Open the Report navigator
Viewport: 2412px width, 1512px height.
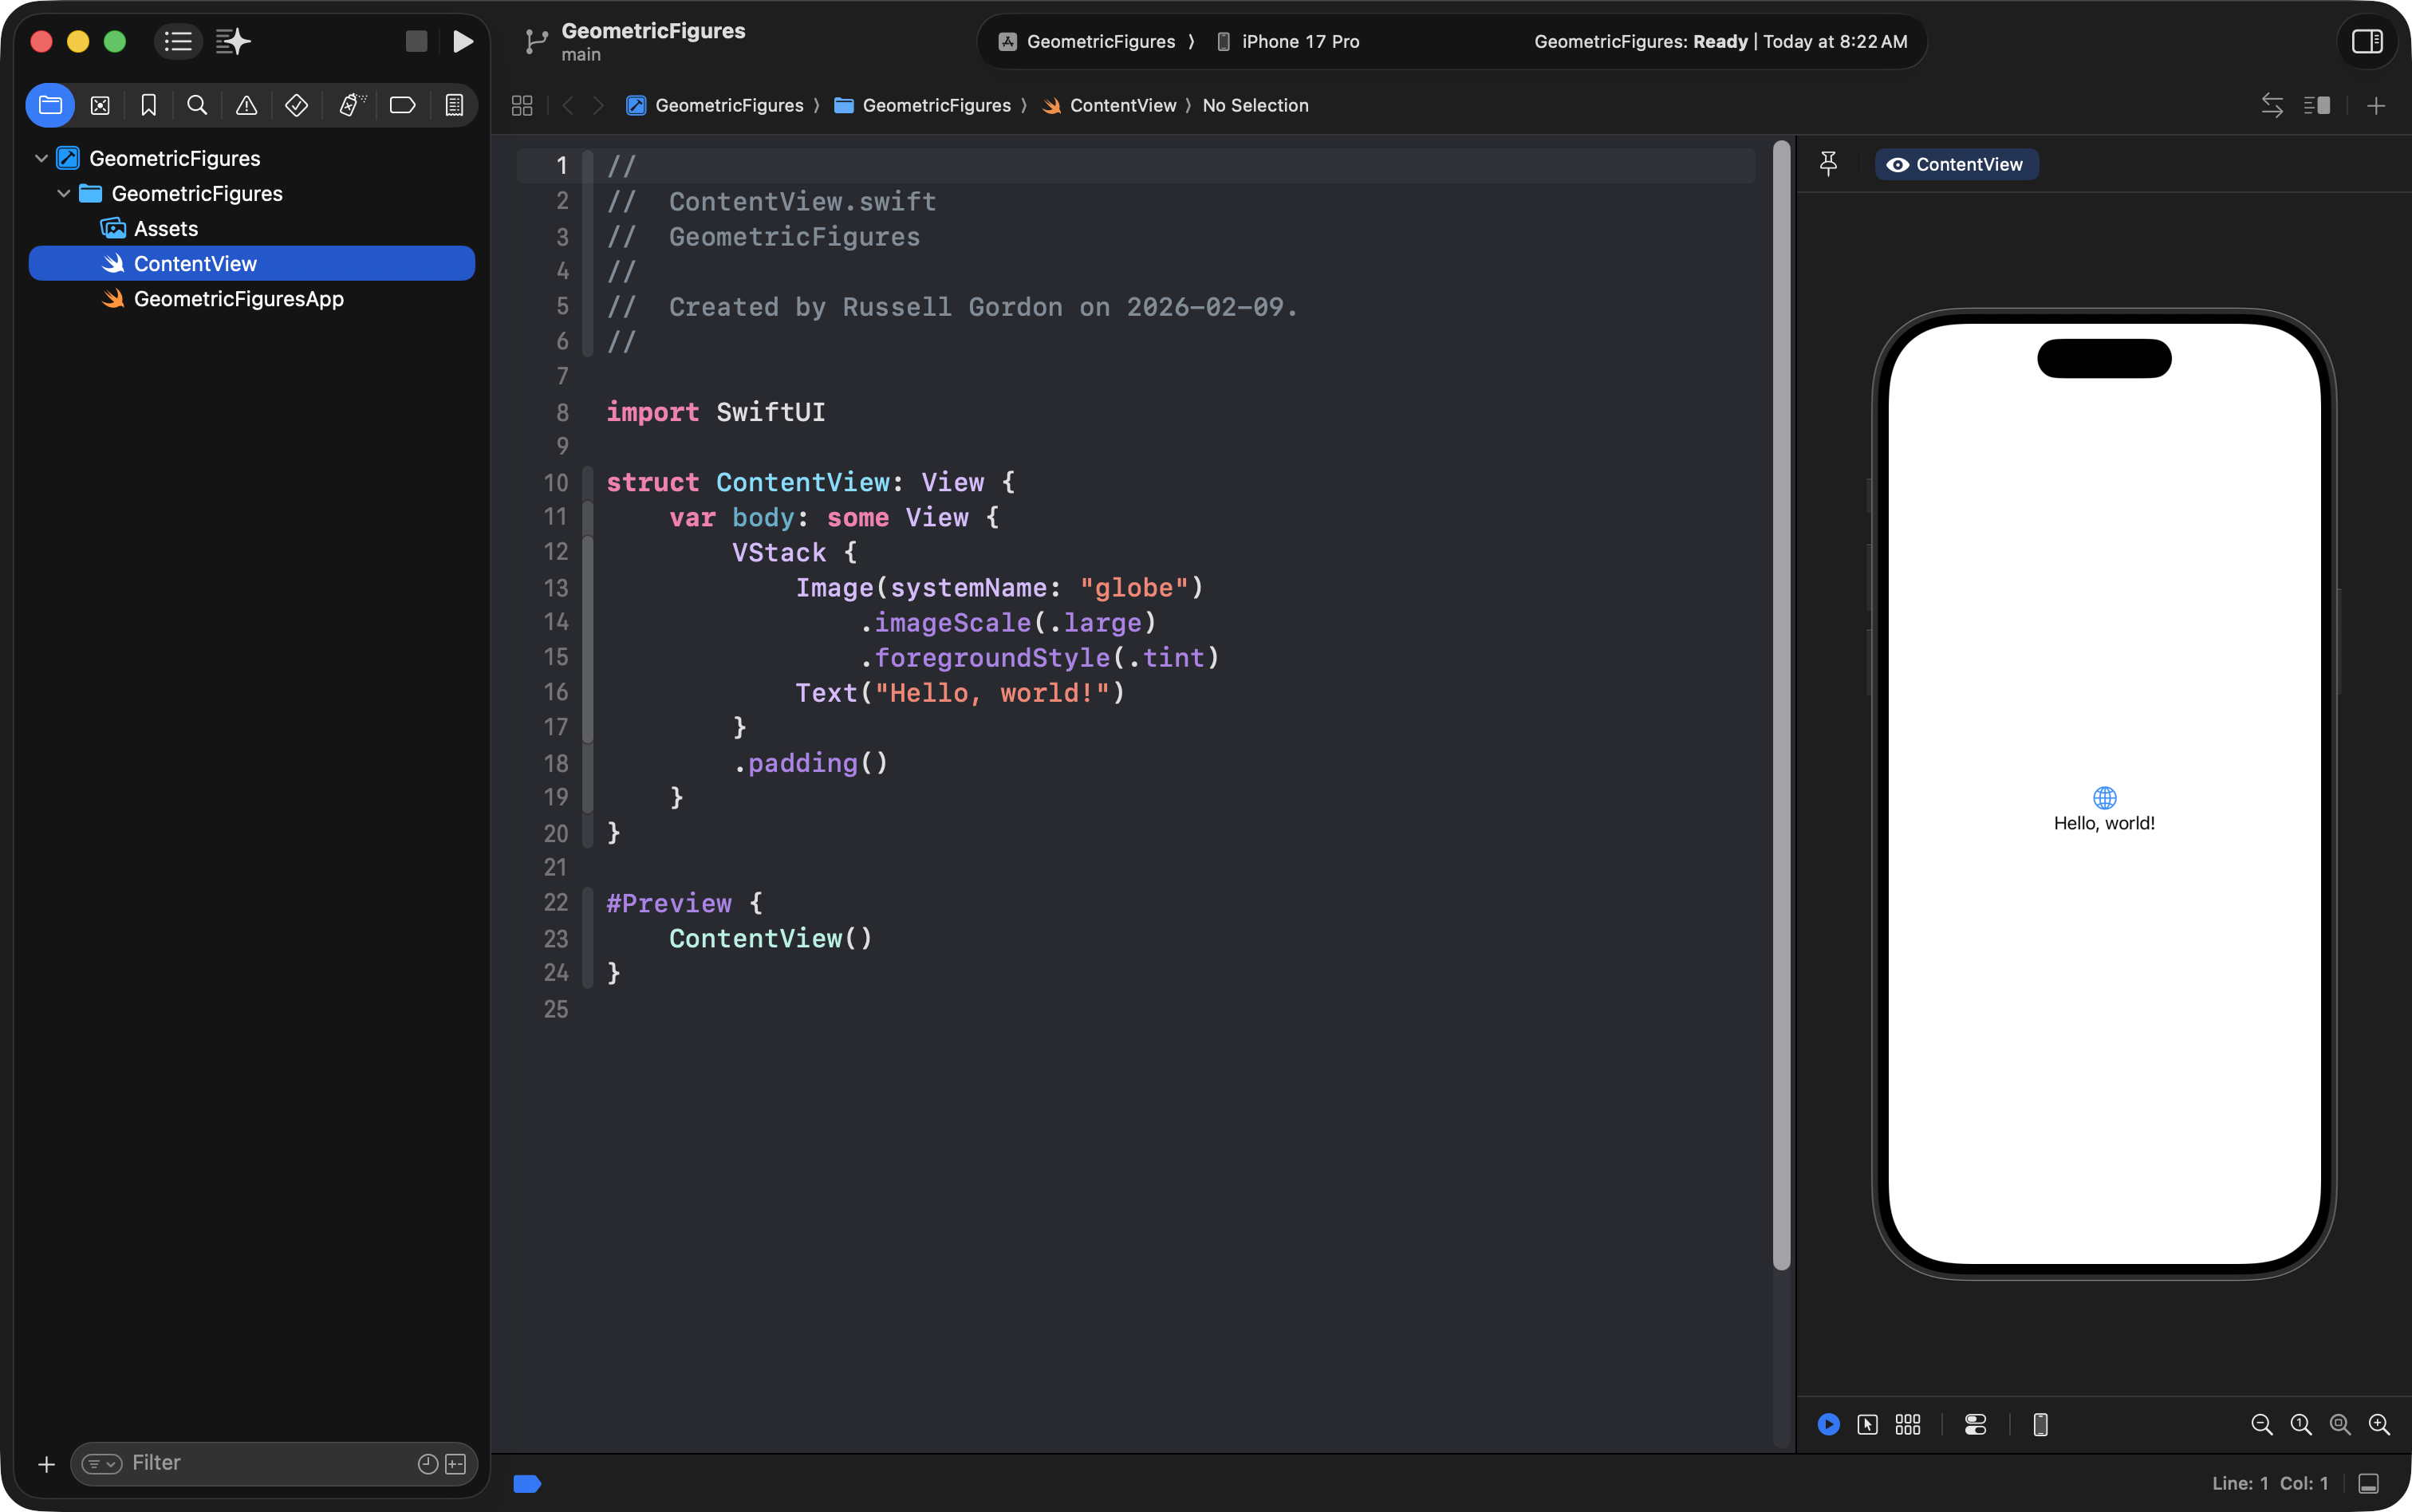coord(454,105)
